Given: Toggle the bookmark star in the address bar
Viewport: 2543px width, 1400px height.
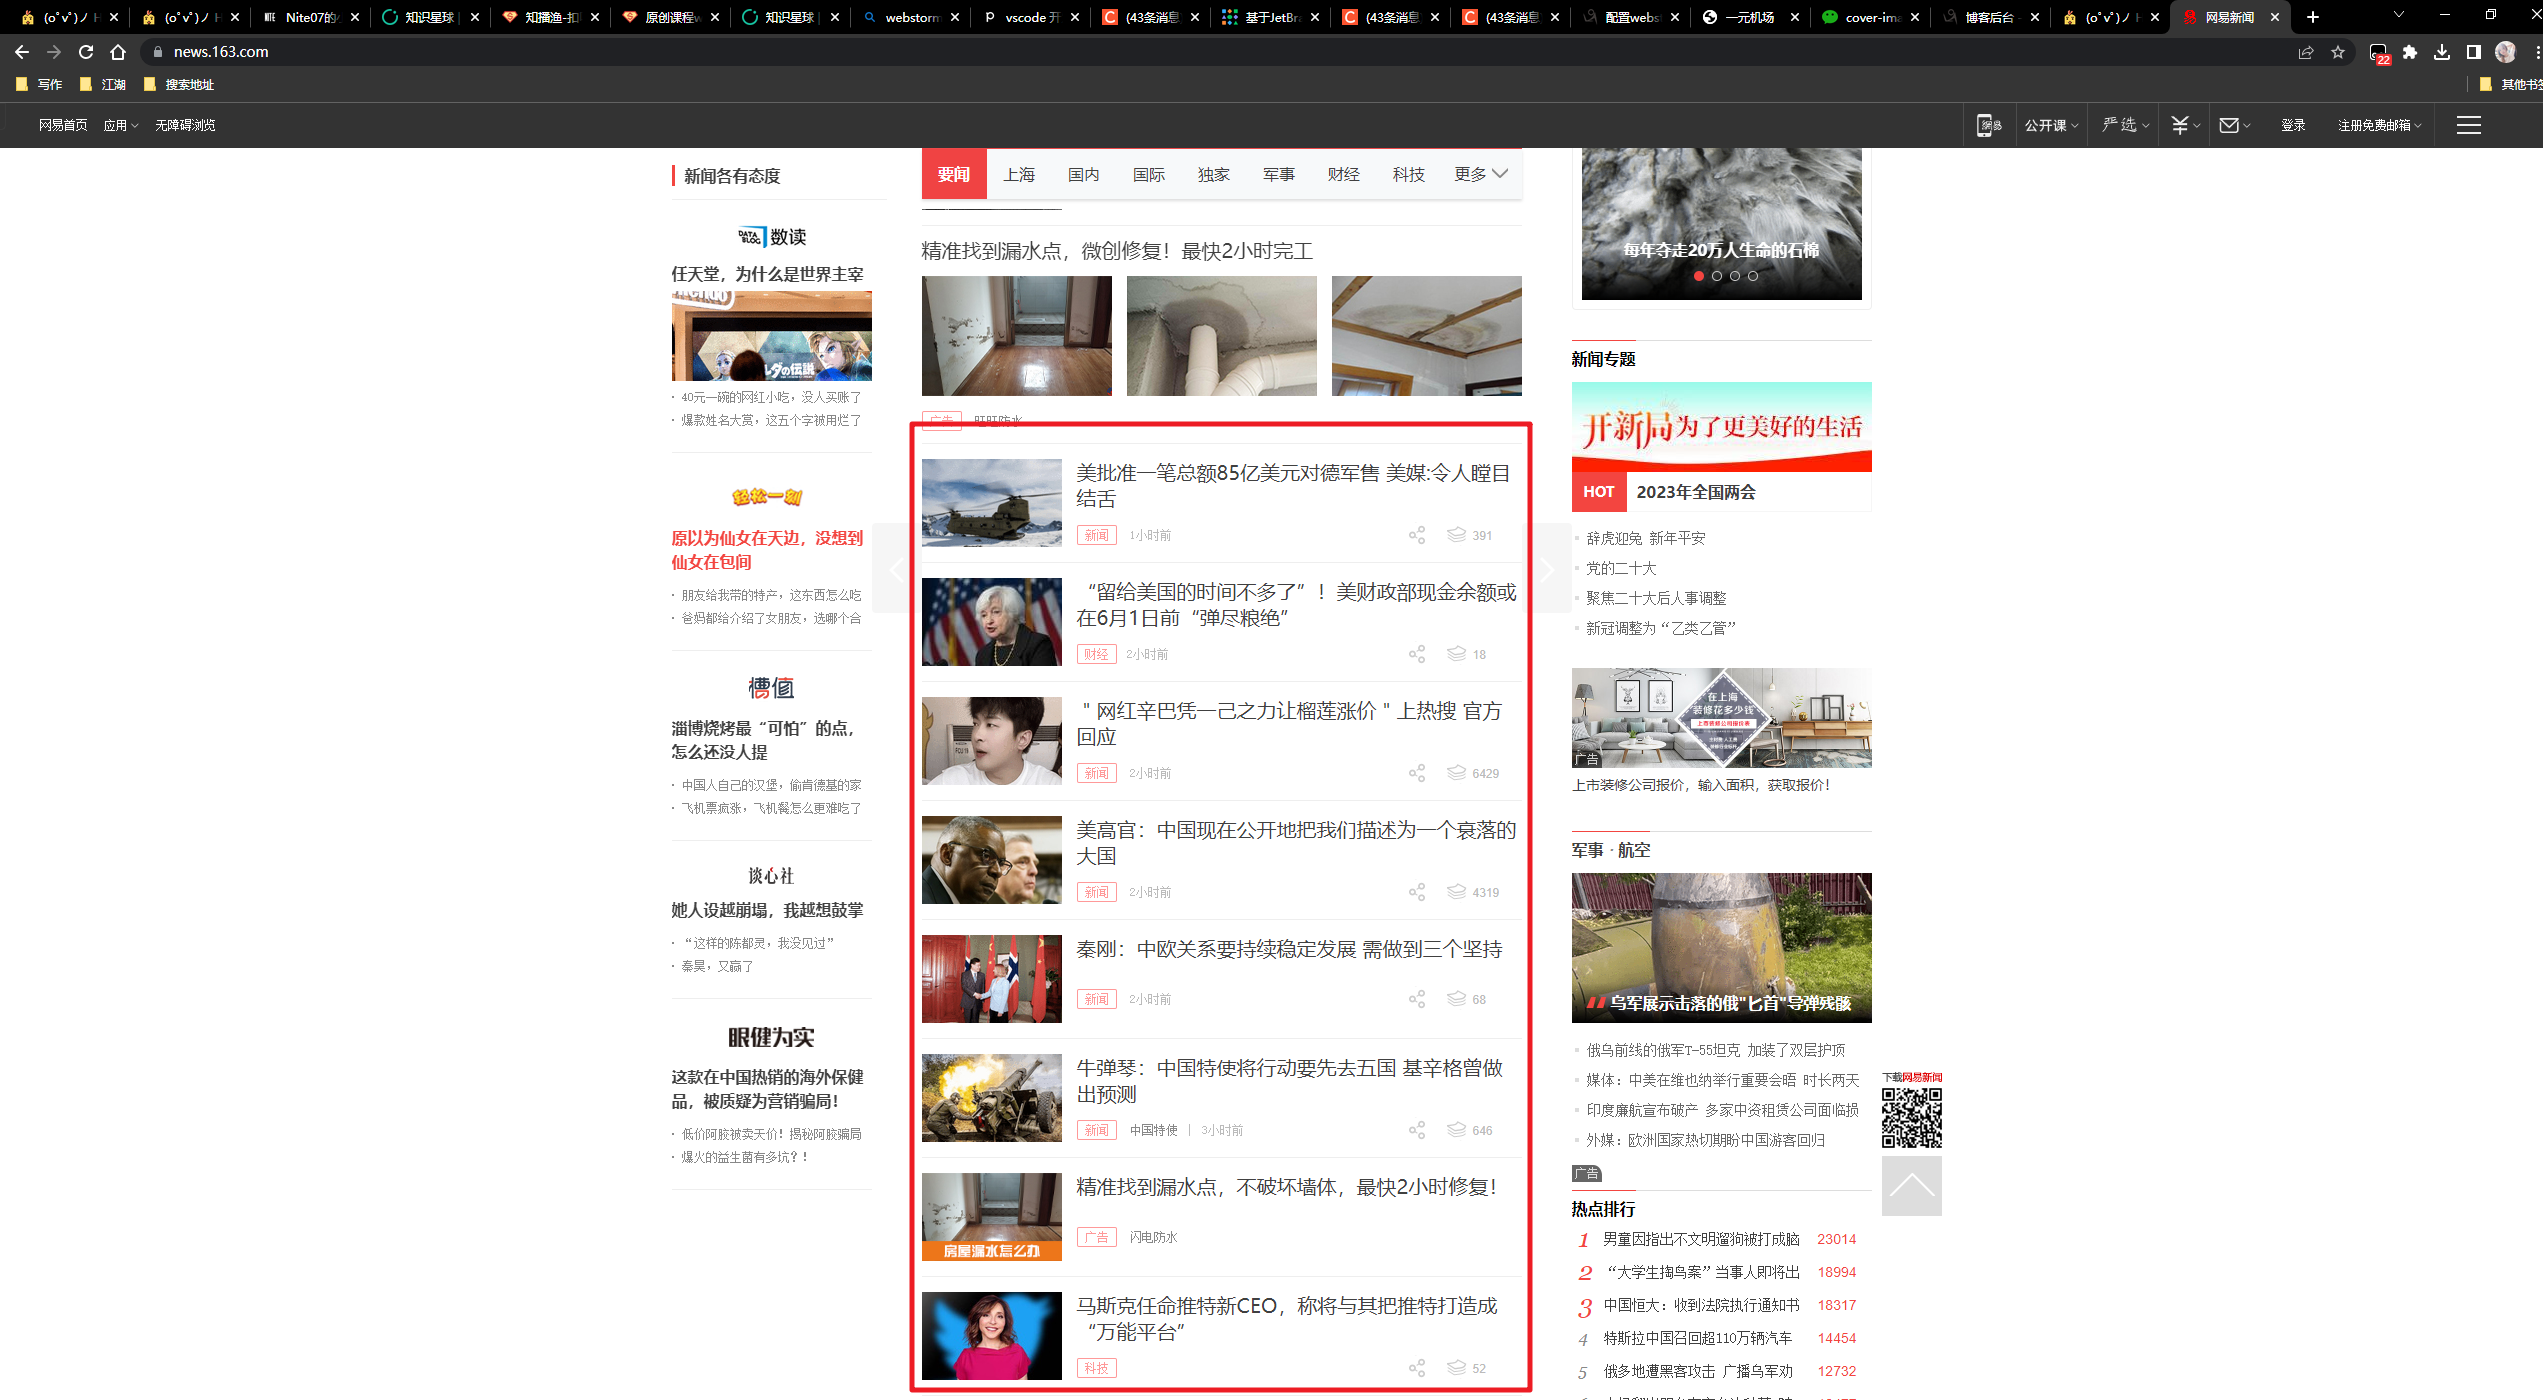Looking at the screenshot, I should (x=2336, y=52).
